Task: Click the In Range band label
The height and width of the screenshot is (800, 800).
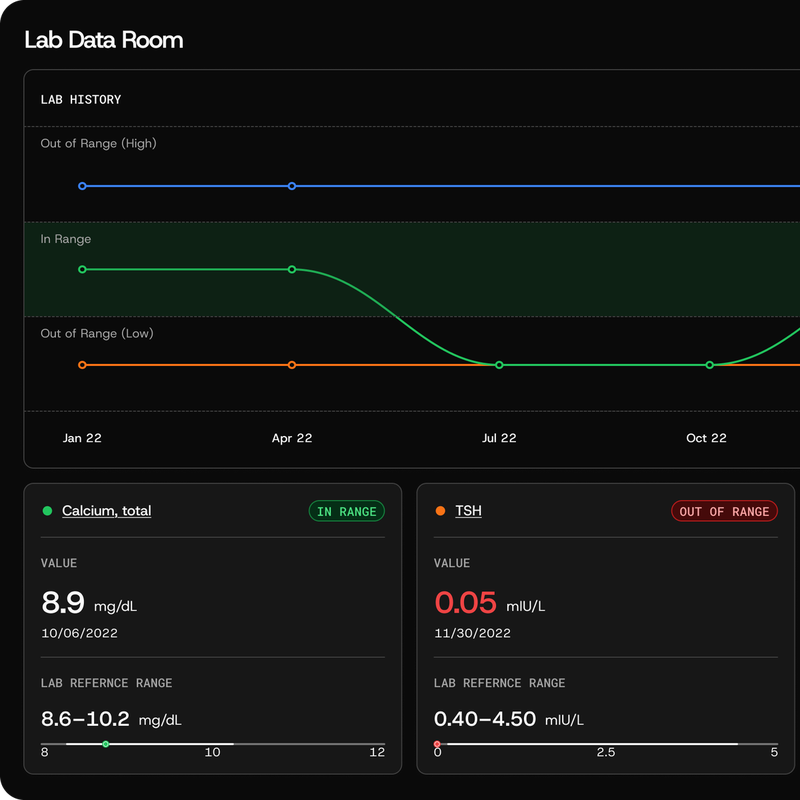Action: (x=66, y=239)
